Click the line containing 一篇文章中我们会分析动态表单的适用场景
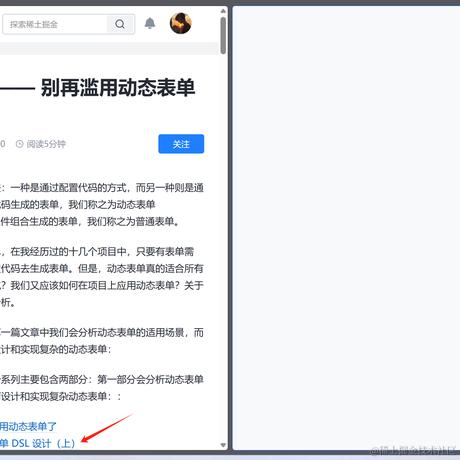Viewport: 460px width, 460px height. tap(102, 332)
